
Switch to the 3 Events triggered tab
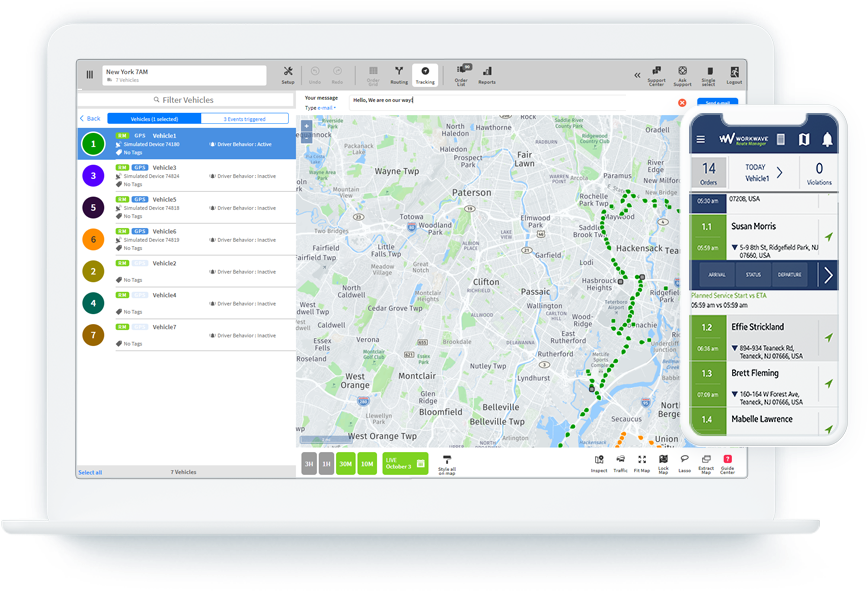243,118
